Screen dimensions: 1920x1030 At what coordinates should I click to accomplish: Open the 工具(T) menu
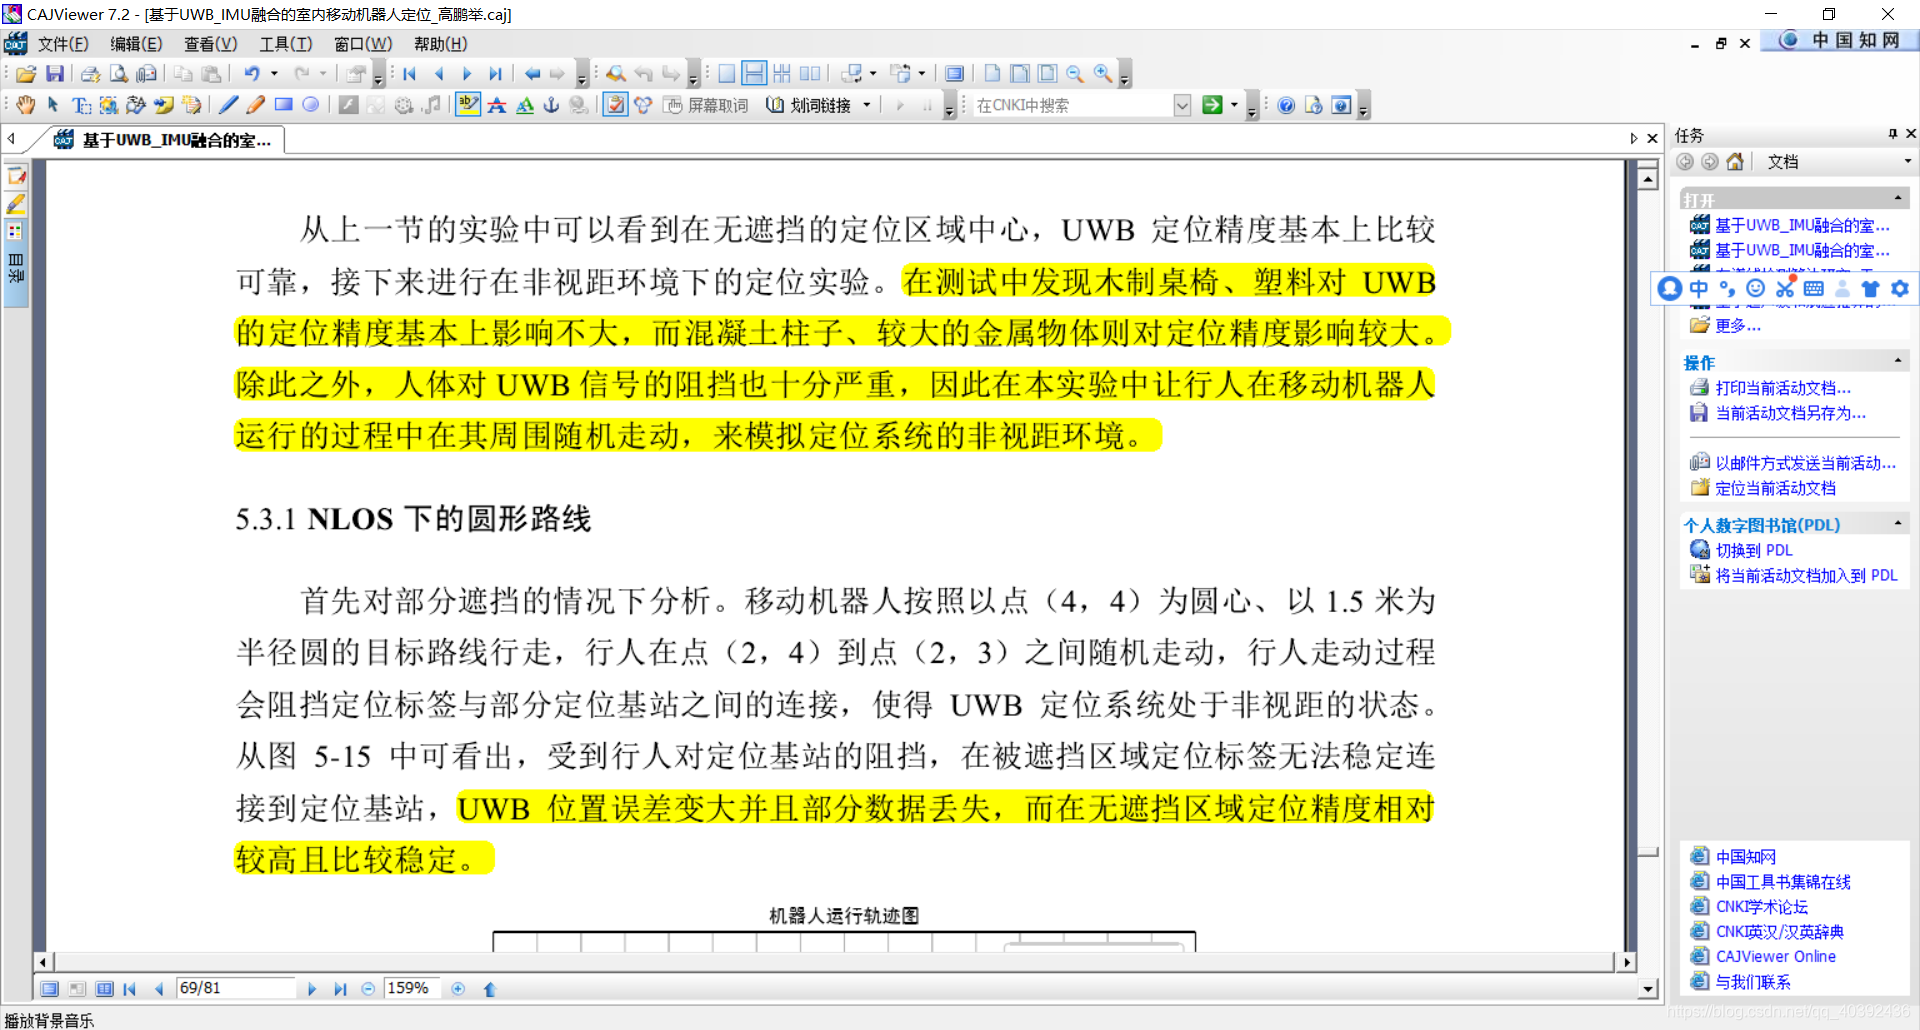286,44
